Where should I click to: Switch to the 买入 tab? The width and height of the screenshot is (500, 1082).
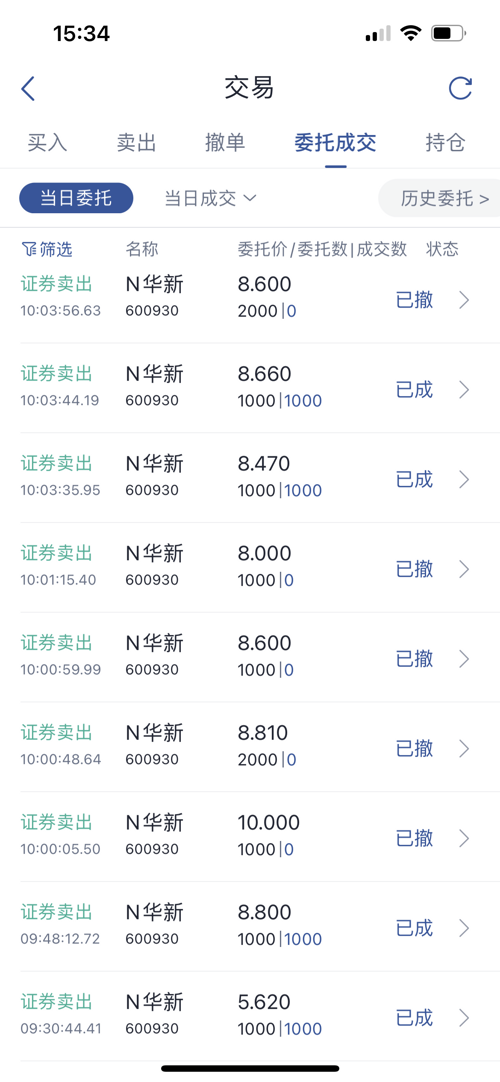[47, 143]
